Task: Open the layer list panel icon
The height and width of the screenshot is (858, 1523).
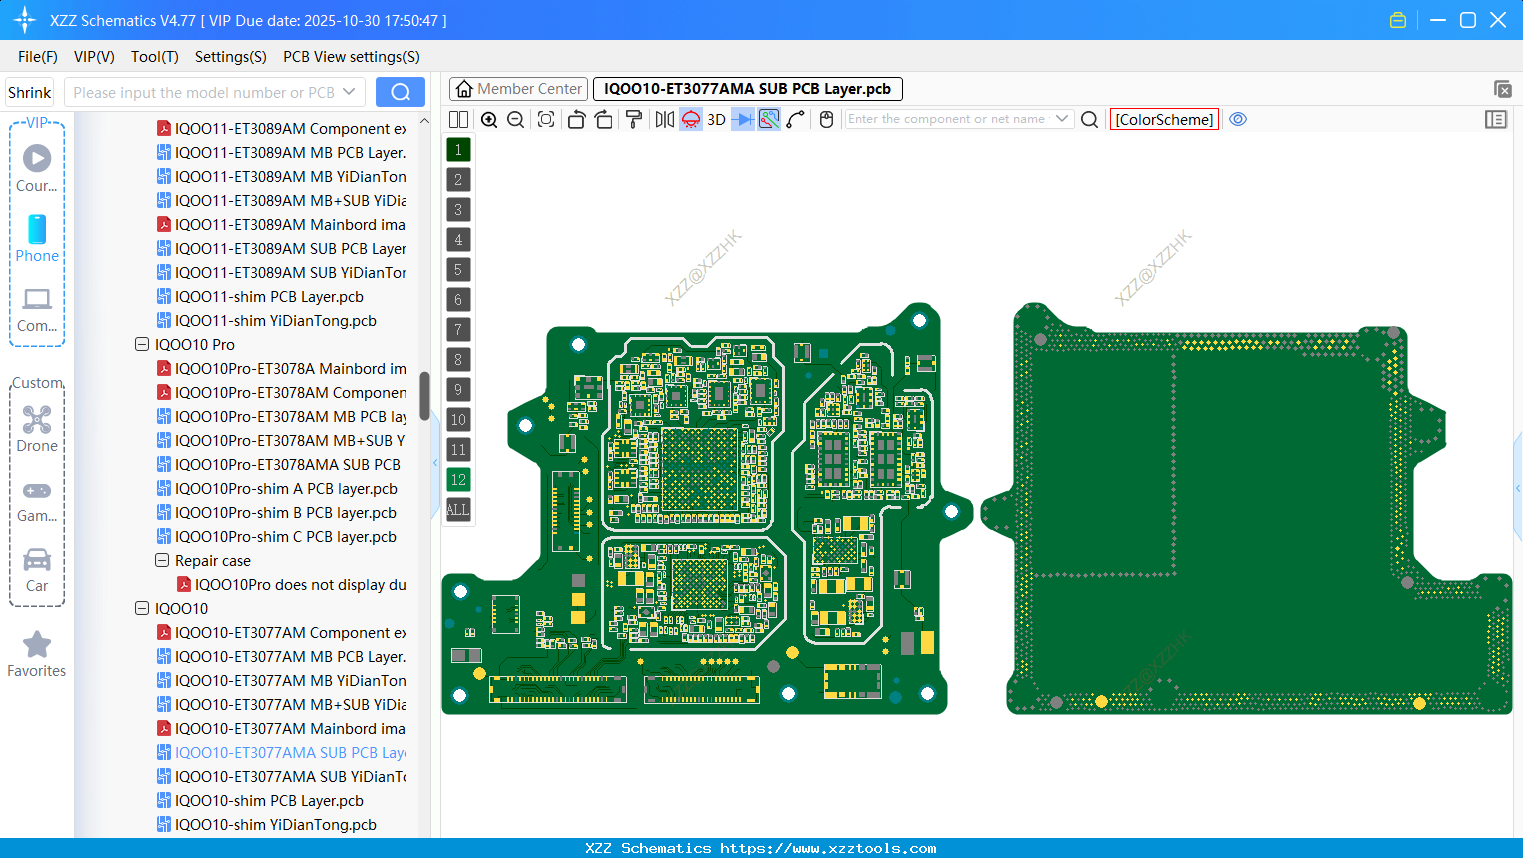Action: click(1496, 119)
